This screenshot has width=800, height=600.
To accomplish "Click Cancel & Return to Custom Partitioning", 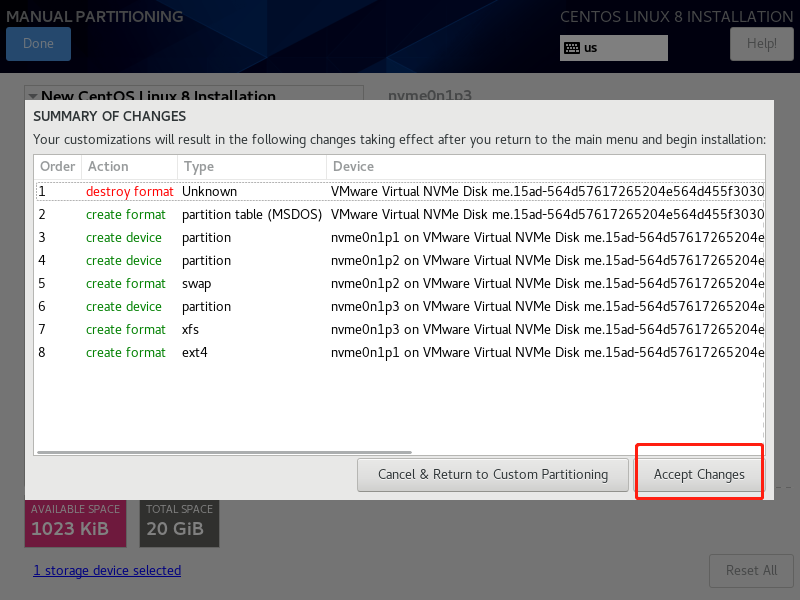I will click(x=493, y=474).
